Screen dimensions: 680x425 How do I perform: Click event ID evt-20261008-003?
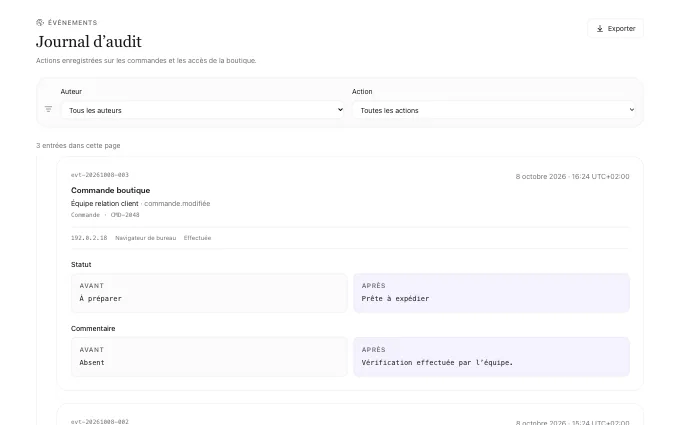(x=100, y=175)
